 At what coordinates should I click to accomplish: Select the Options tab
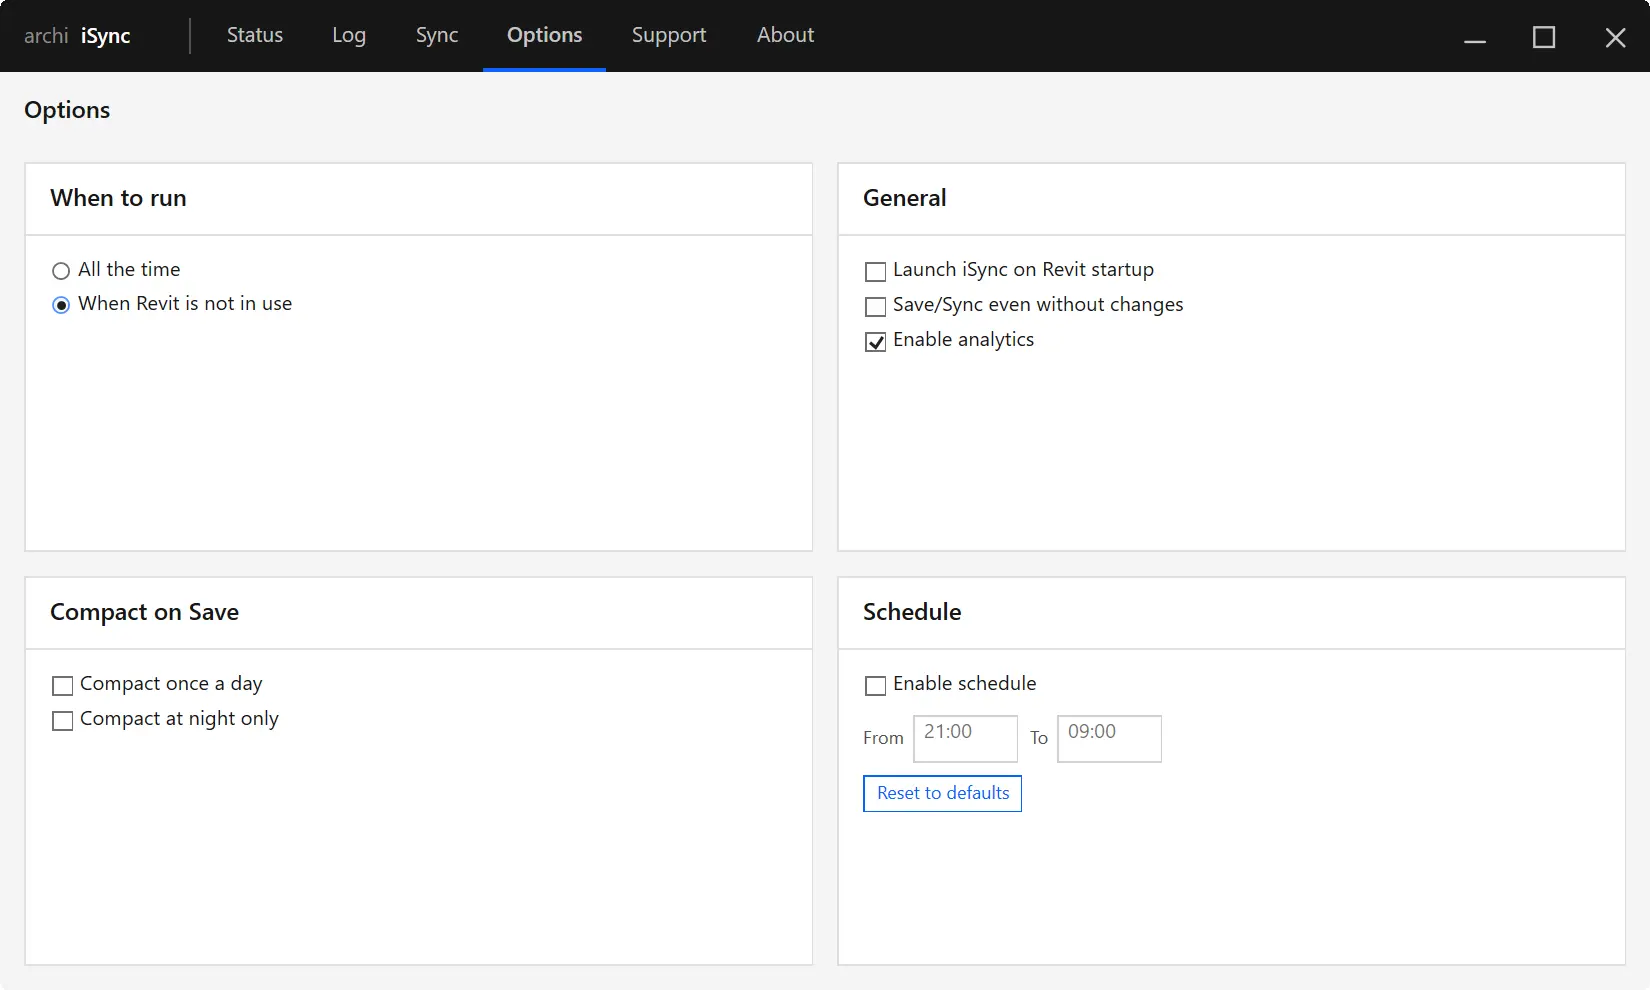[544, 35]
